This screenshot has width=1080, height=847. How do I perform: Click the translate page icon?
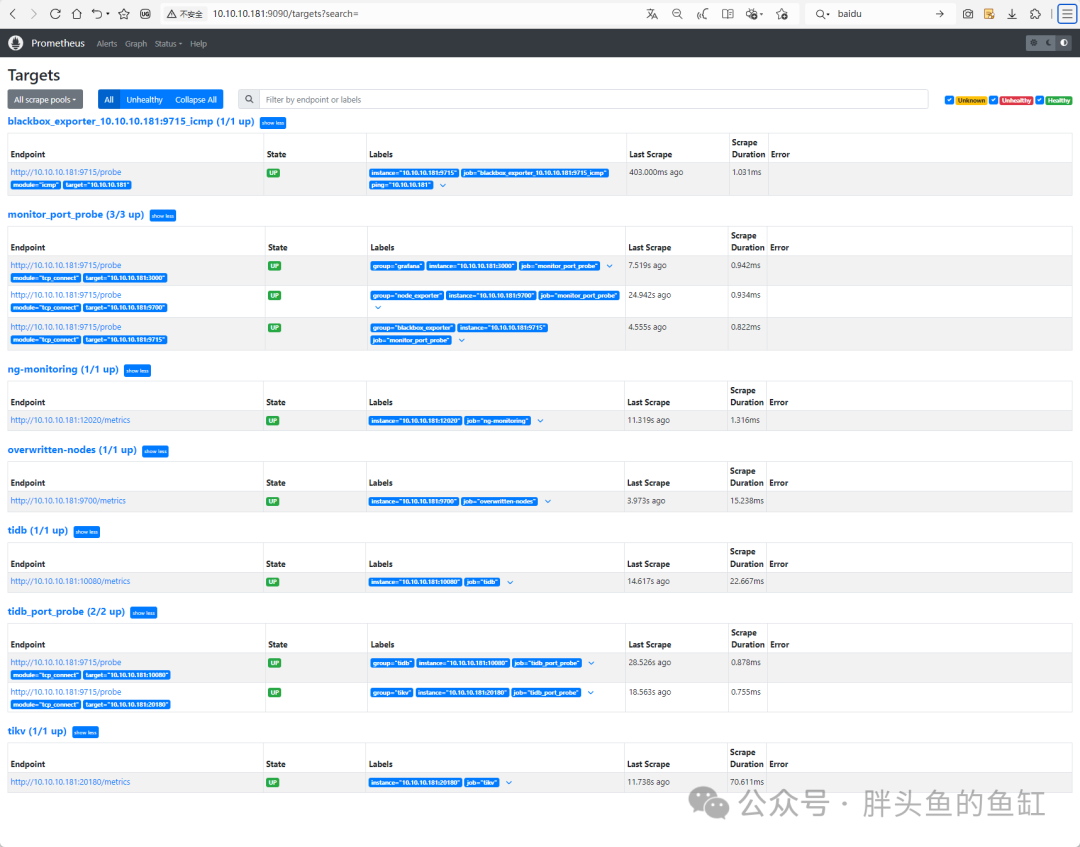point(652,14)
